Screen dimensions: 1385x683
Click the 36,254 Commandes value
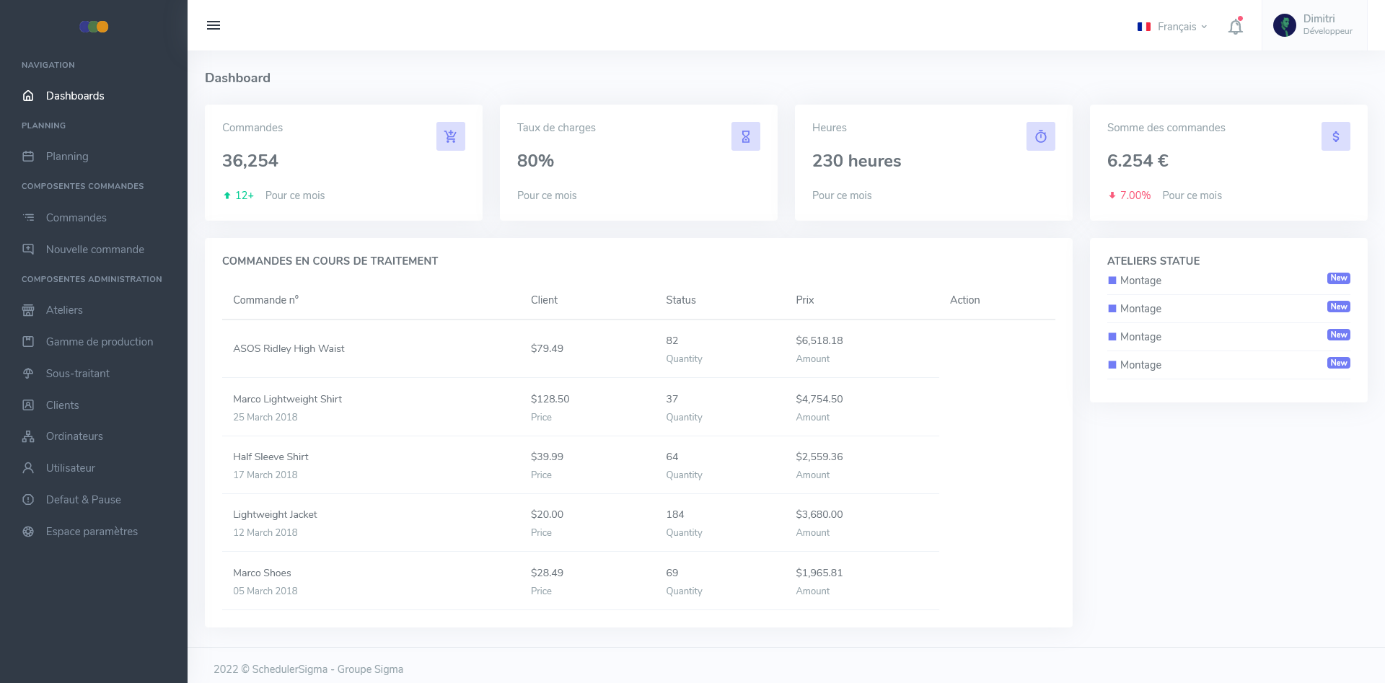(x=250, y=161)
